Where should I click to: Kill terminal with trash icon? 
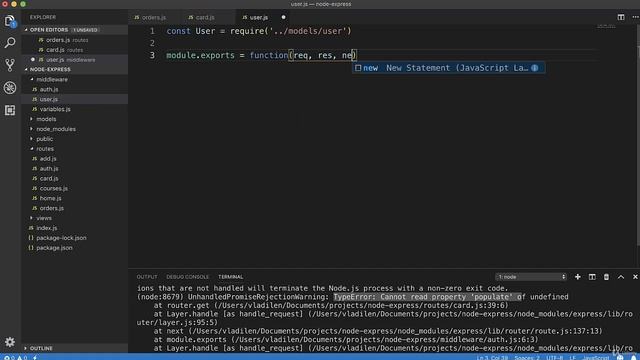coord(606,277)
